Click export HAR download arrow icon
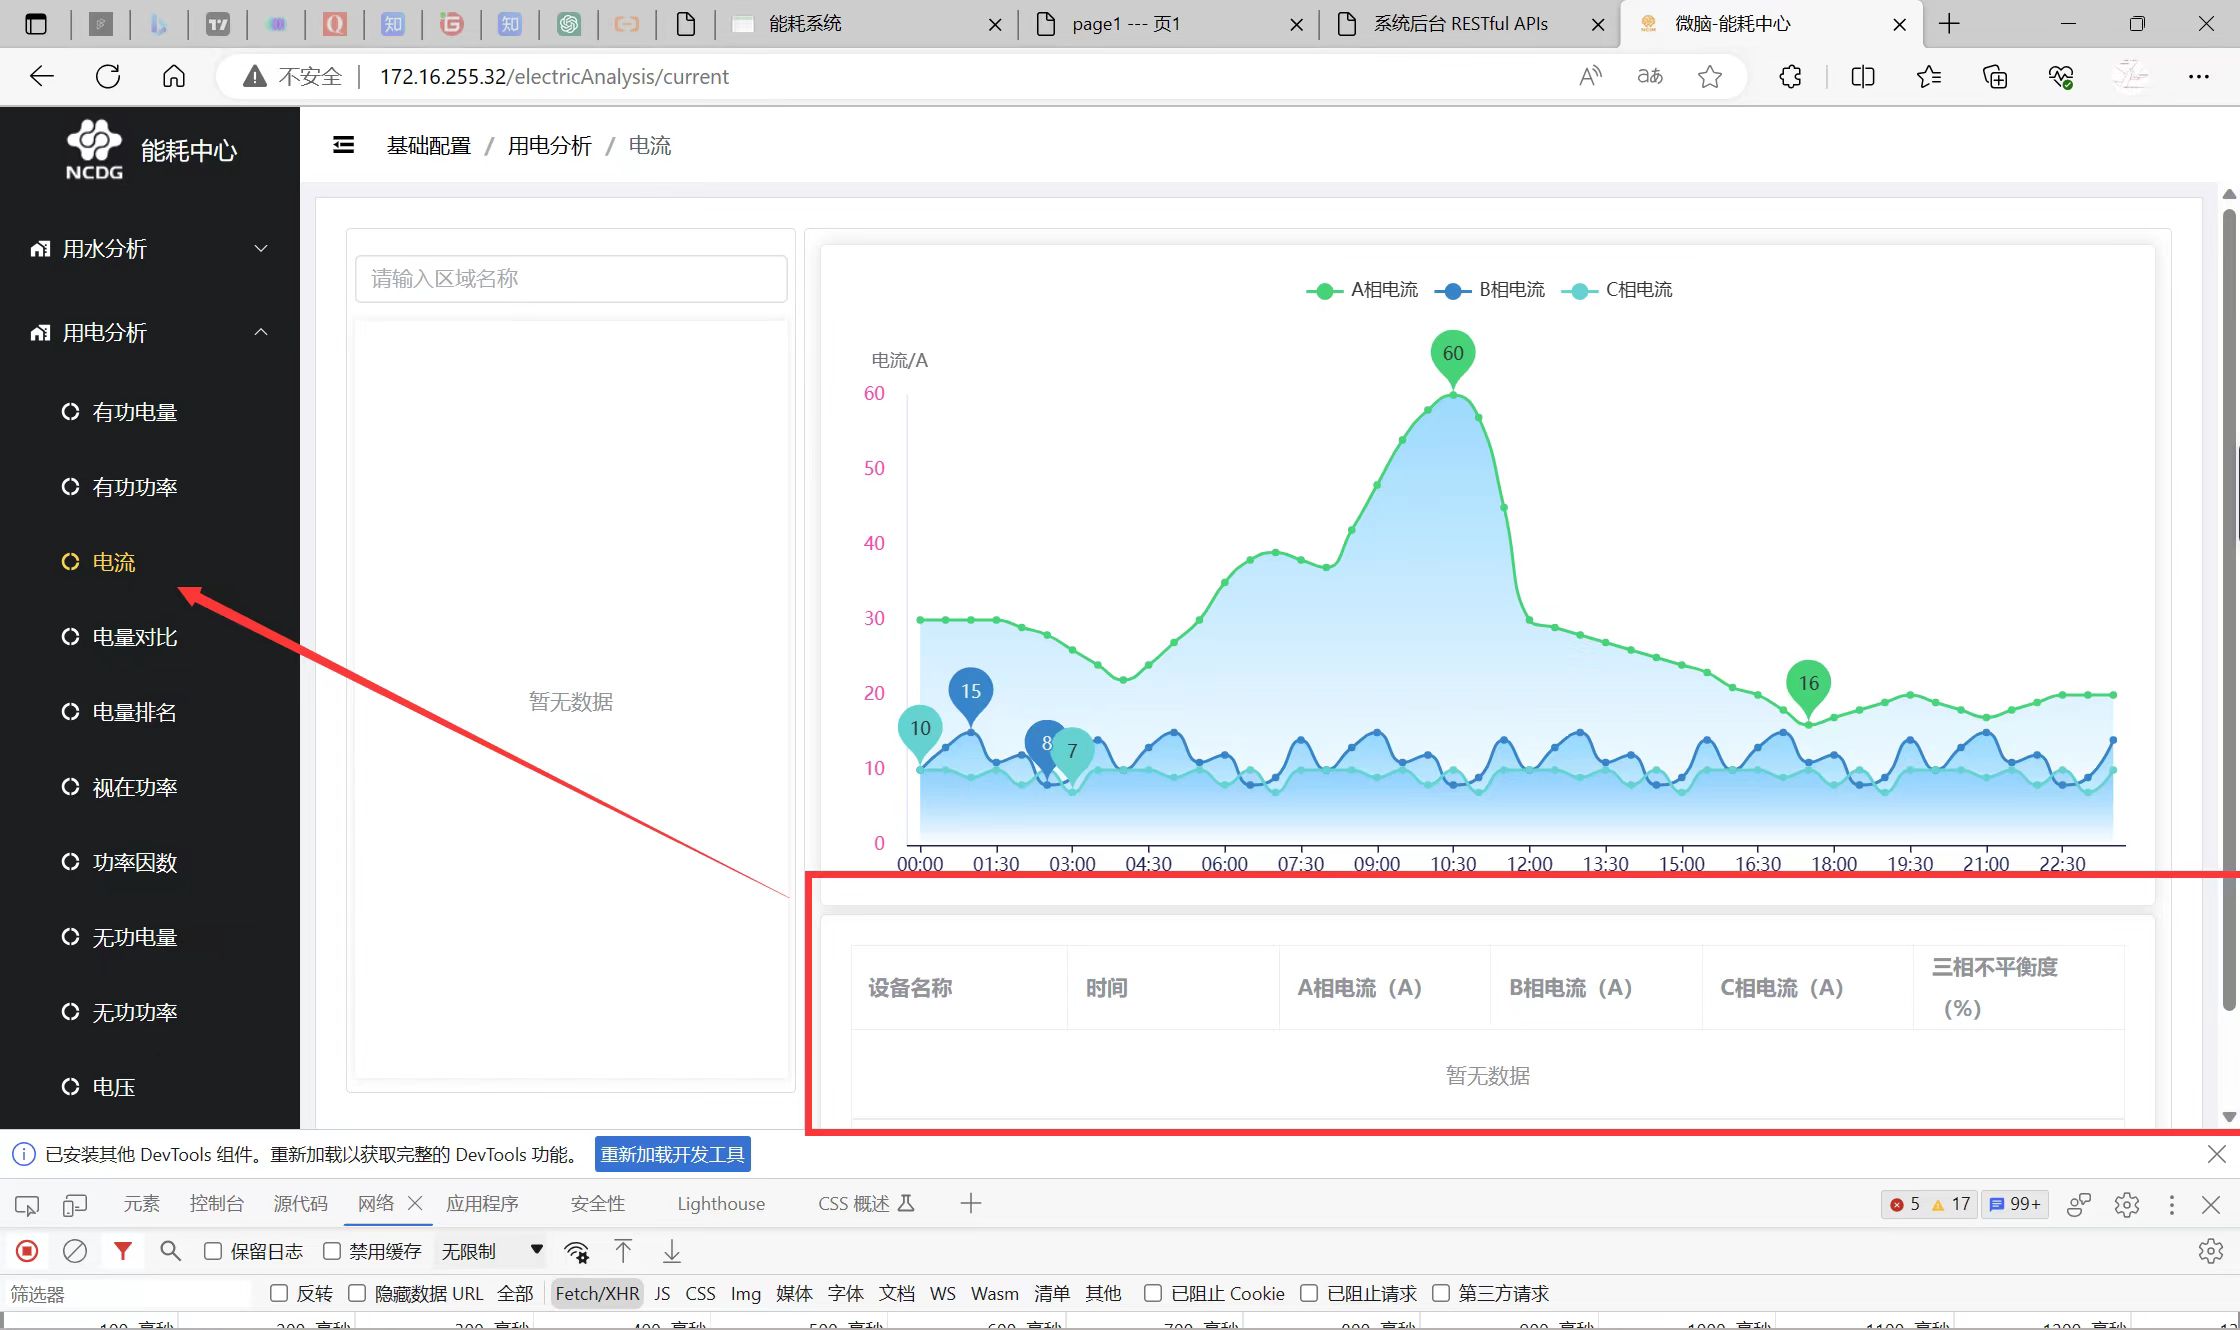 (672, 1251)
